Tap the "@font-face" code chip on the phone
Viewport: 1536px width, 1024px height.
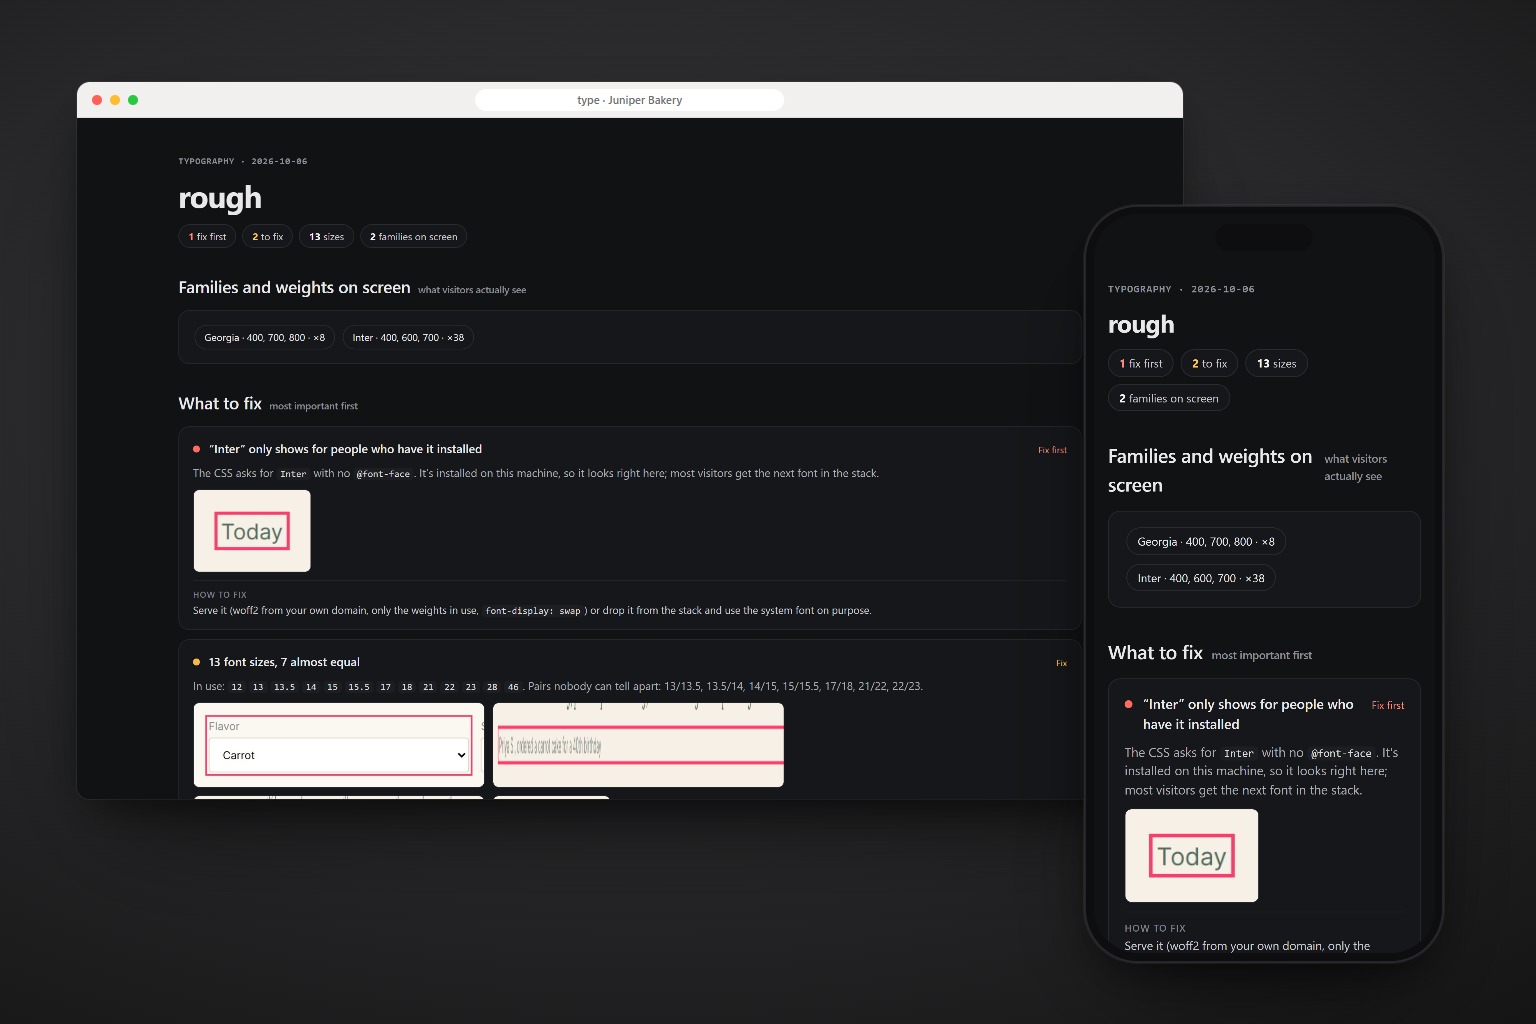[x=1341, y=753]
